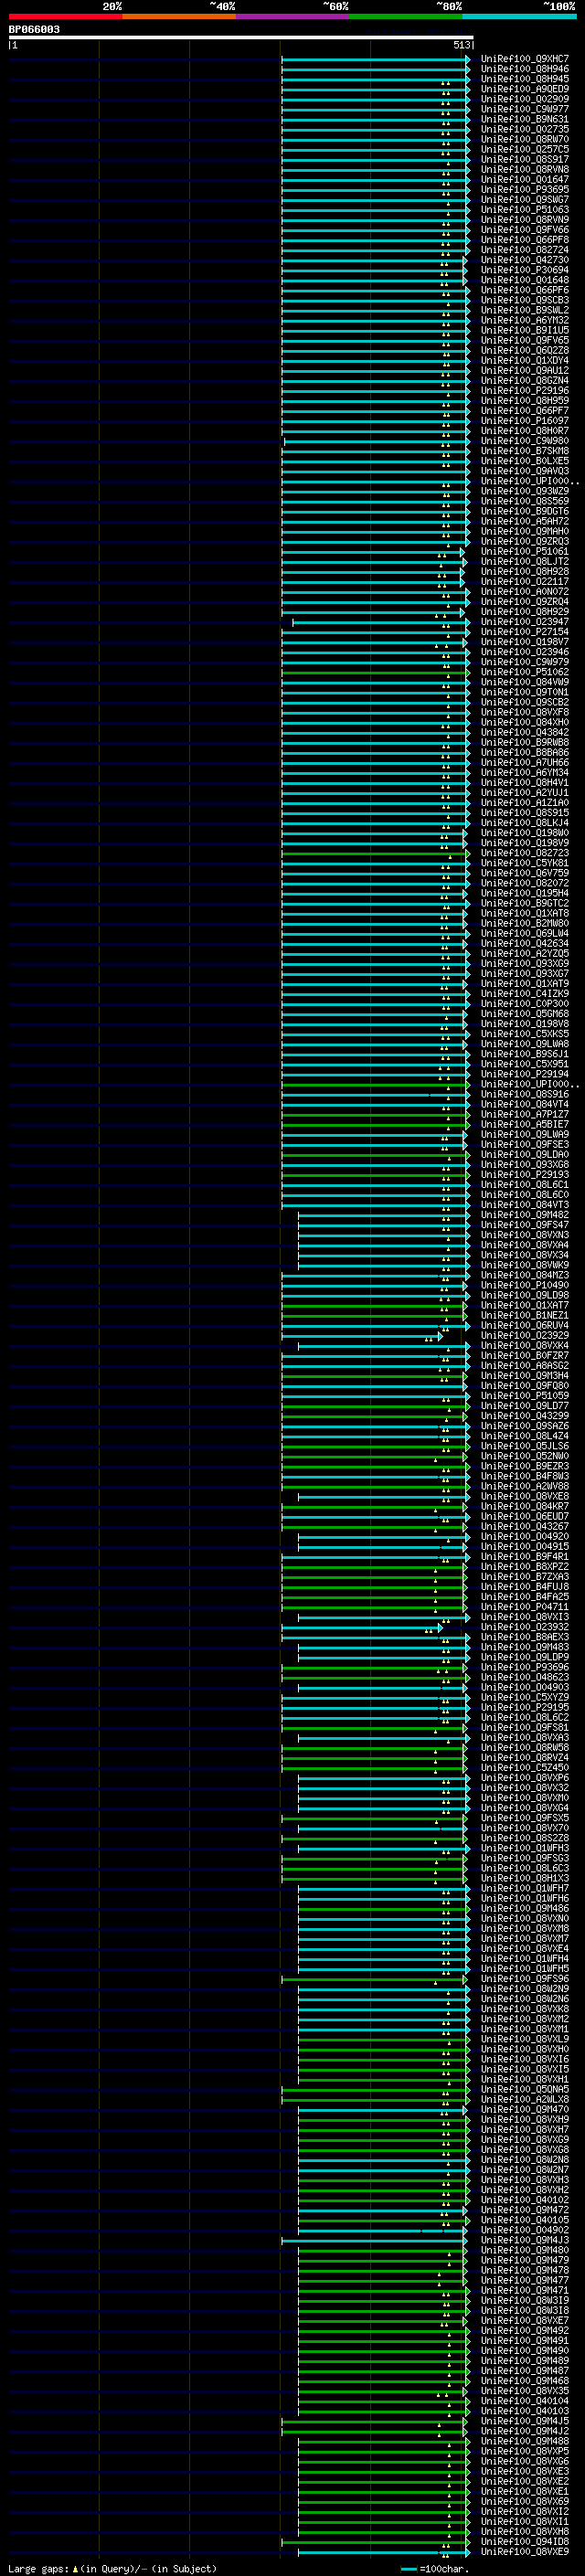Click the query end position 513
The width and height of the screenshot is (585, 2576).
461,45
